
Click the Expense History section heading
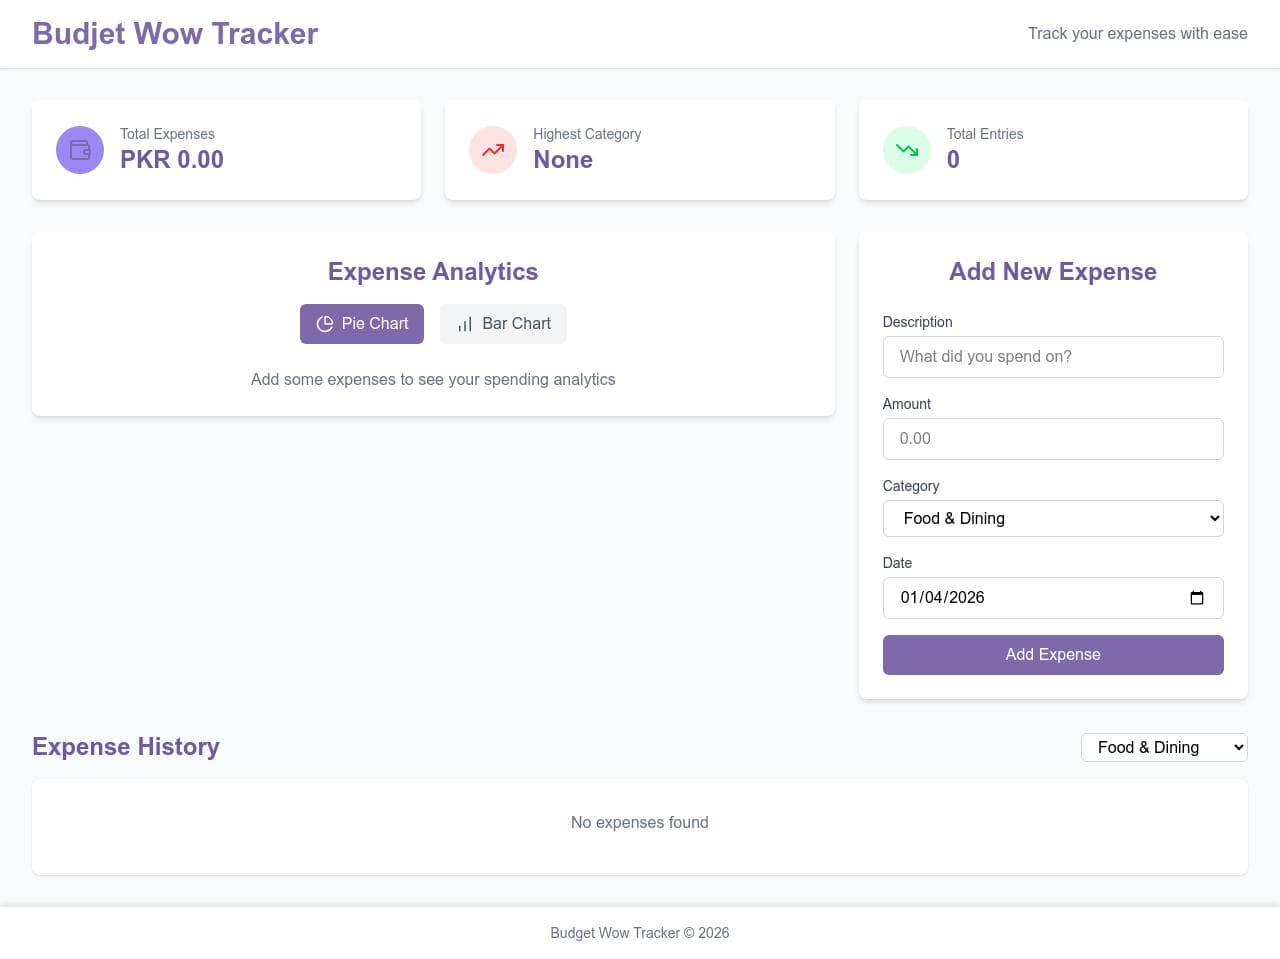point(125,746)
